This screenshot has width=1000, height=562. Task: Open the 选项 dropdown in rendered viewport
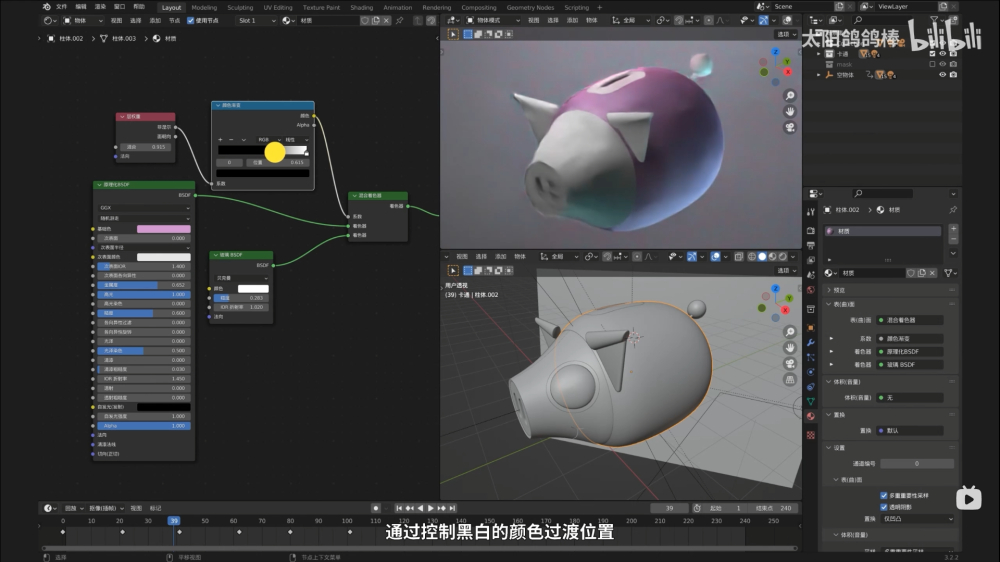(x=786, y=34)
